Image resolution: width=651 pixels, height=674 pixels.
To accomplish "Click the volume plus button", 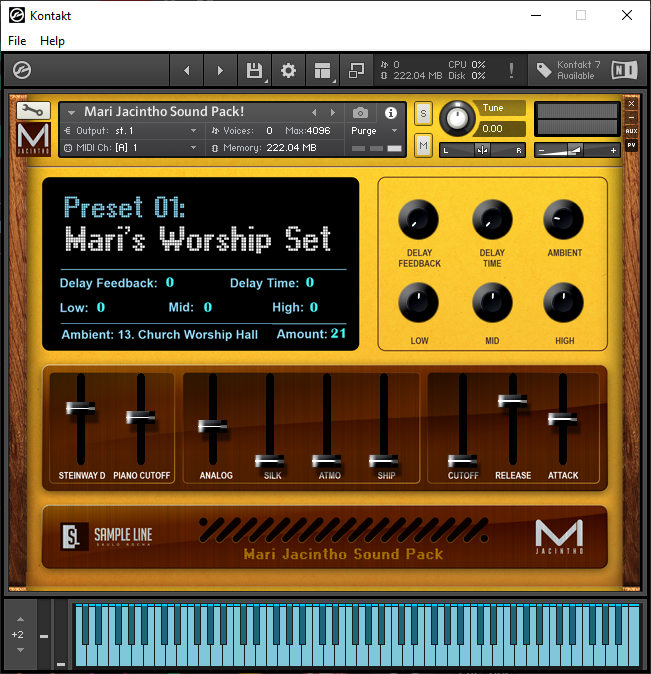I will click(614, 150).
